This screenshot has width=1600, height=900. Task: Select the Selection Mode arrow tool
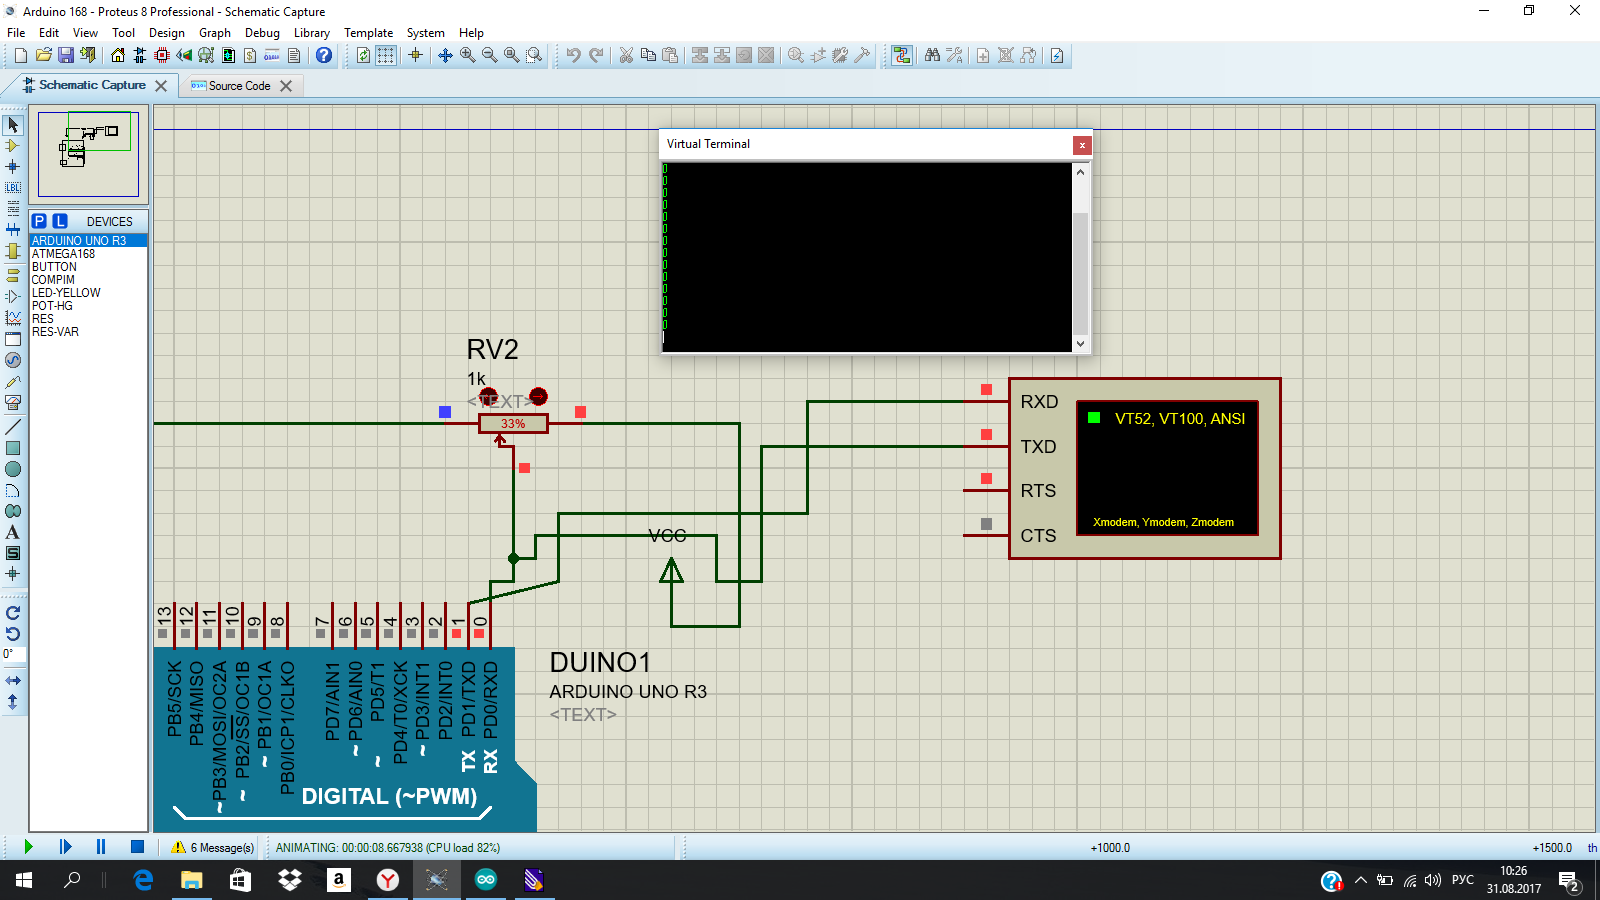click(13, 125)
